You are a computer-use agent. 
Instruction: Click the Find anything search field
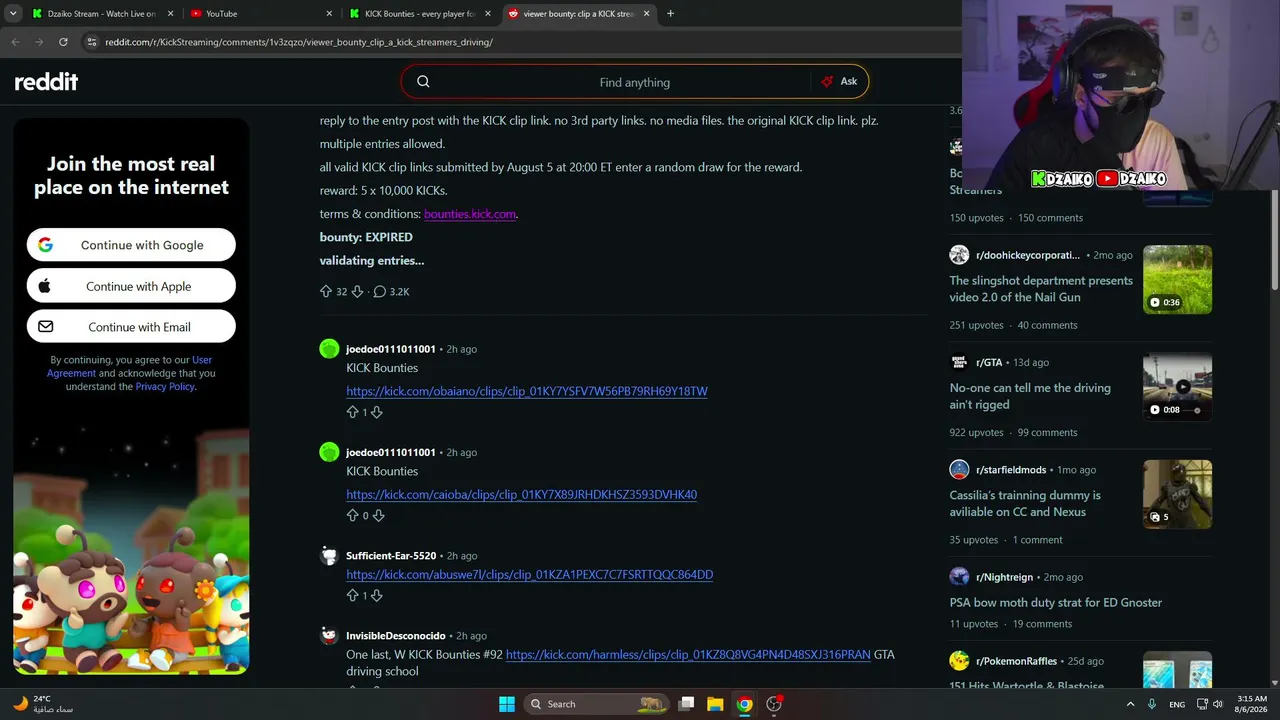[x=635, y=82]
